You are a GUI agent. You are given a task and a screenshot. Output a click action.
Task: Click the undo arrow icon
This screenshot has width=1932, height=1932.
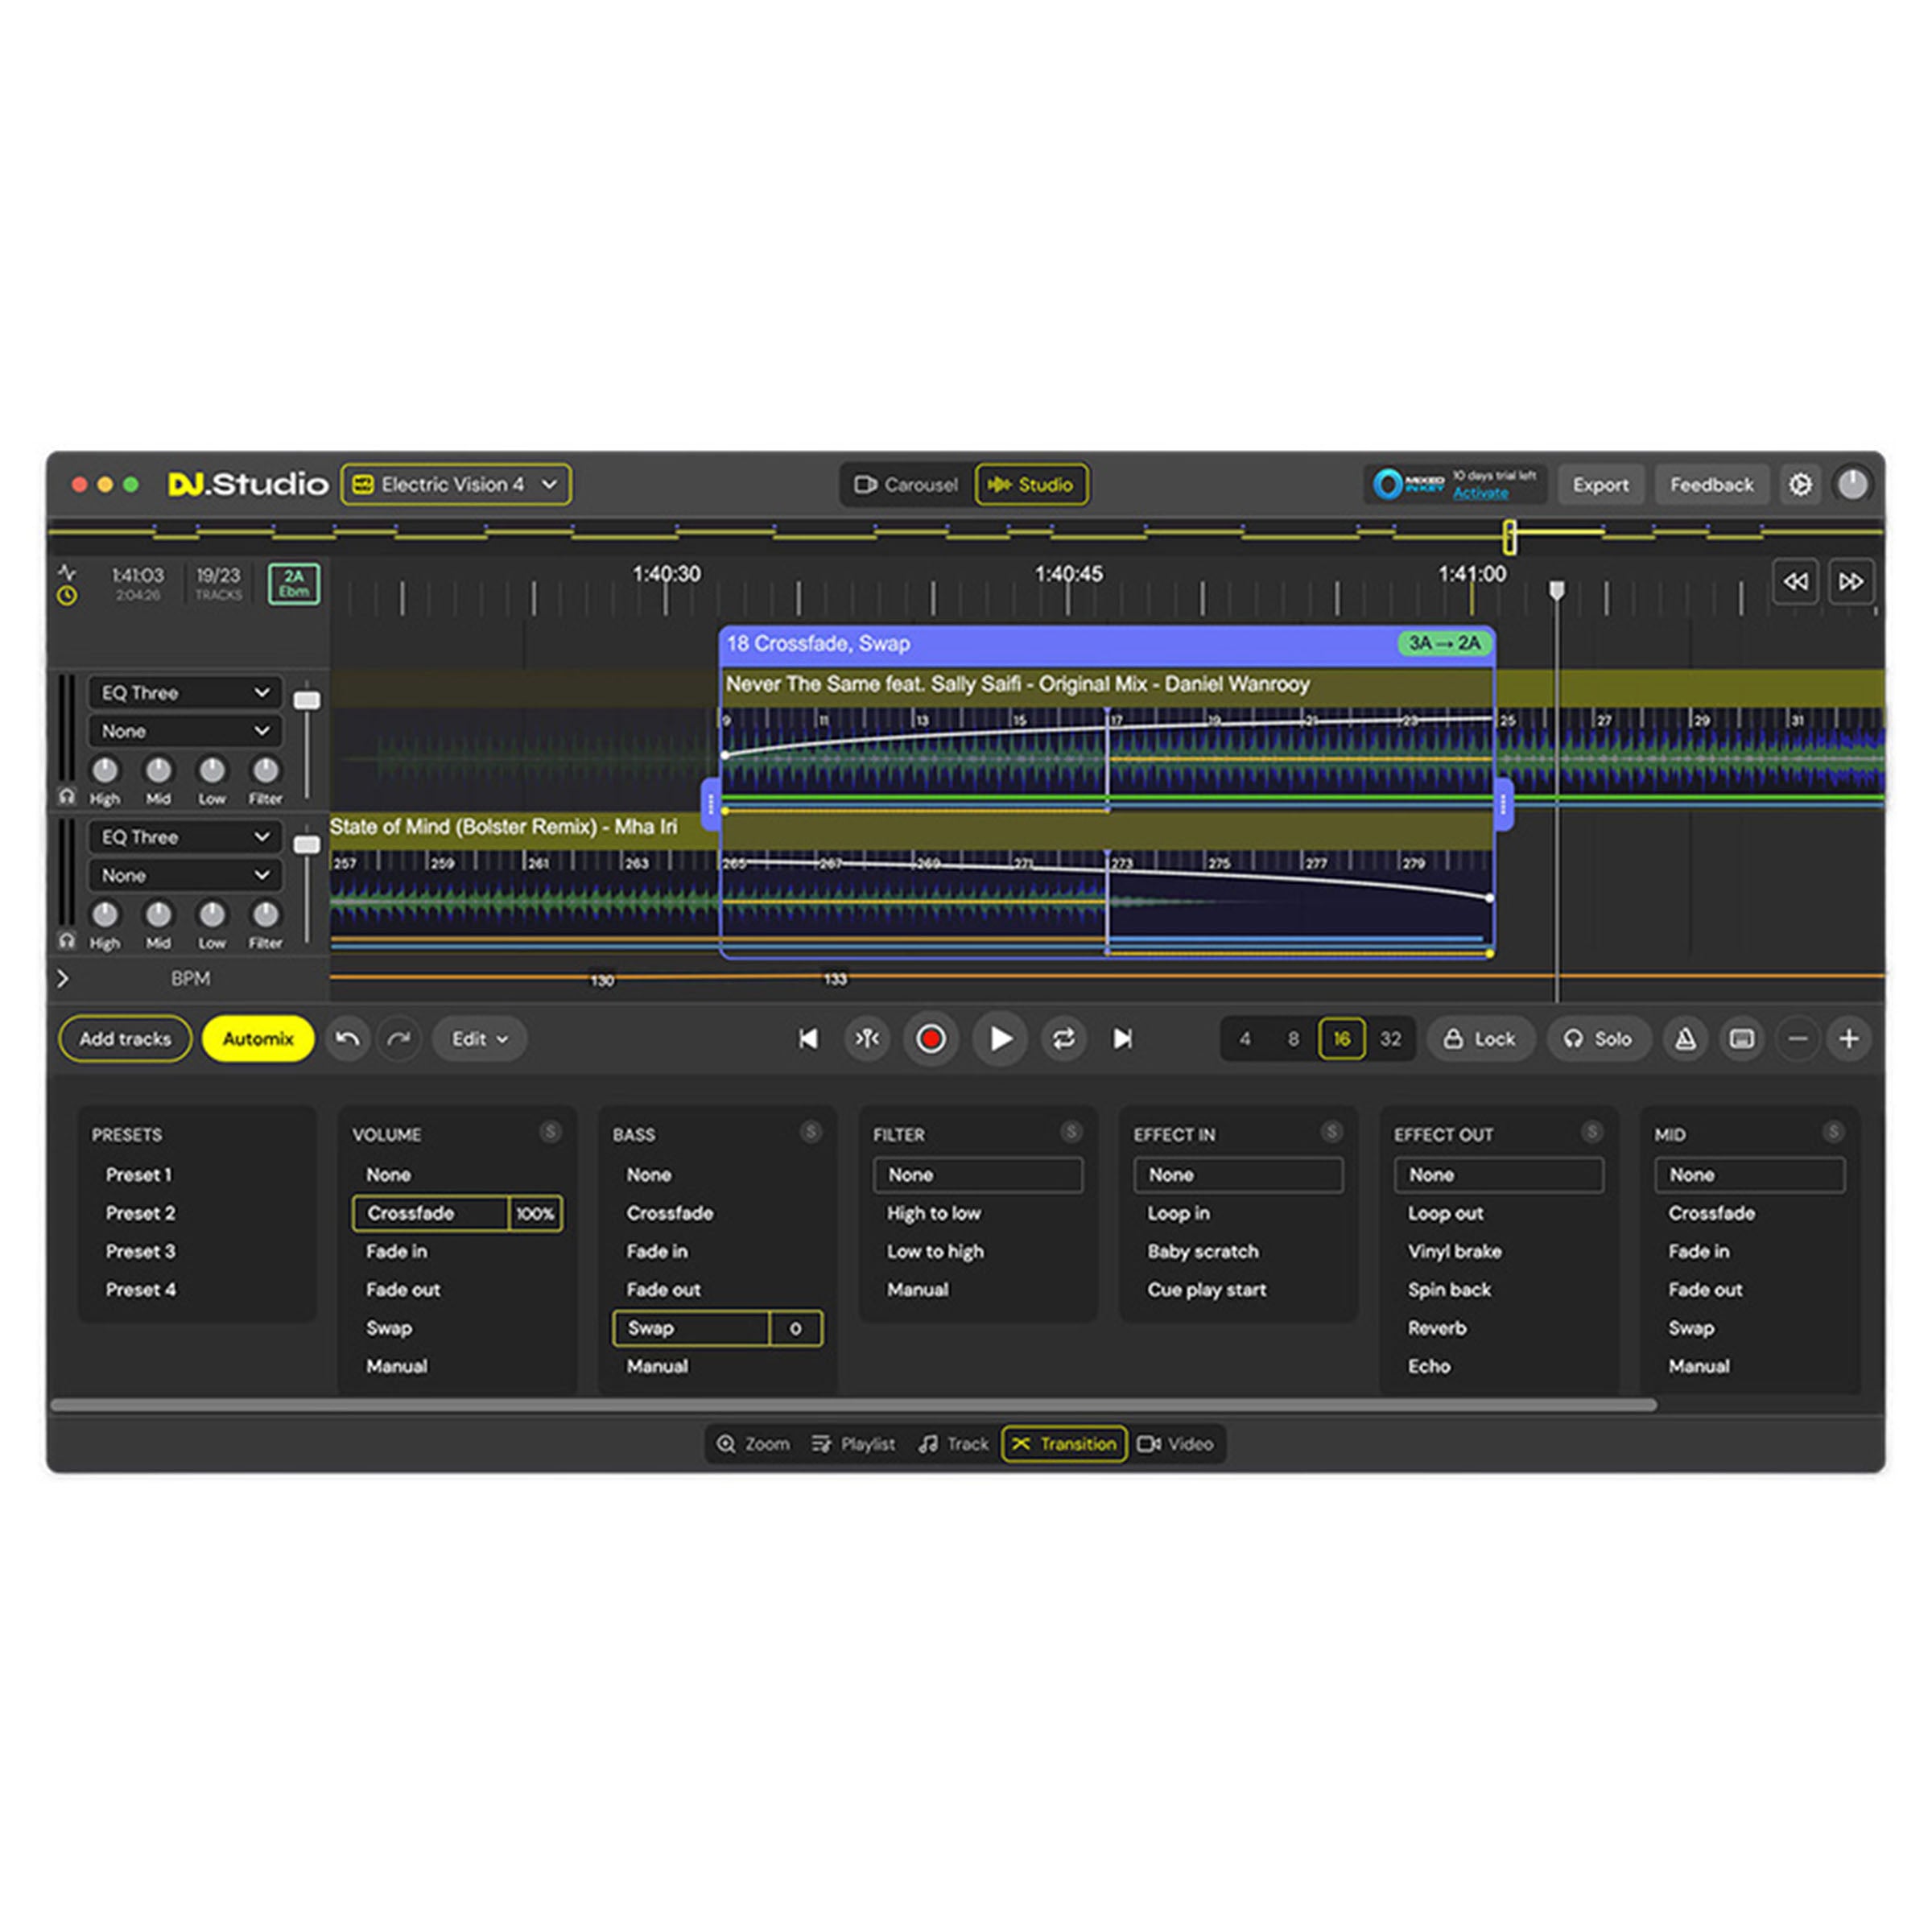pos(347,1039)
